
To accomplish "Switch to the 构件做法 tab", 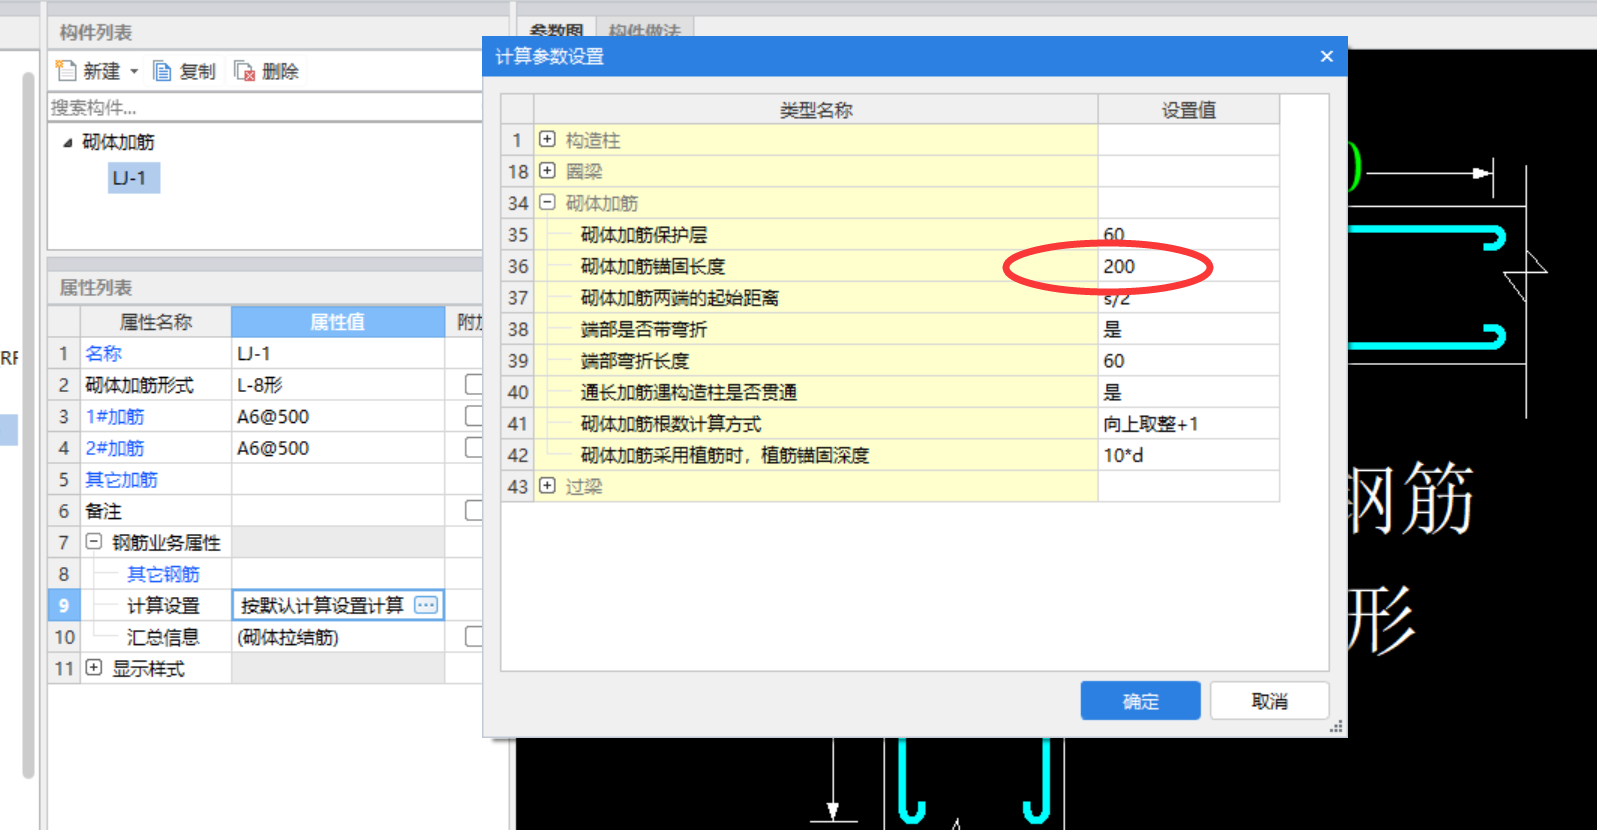I will [645, 30].
